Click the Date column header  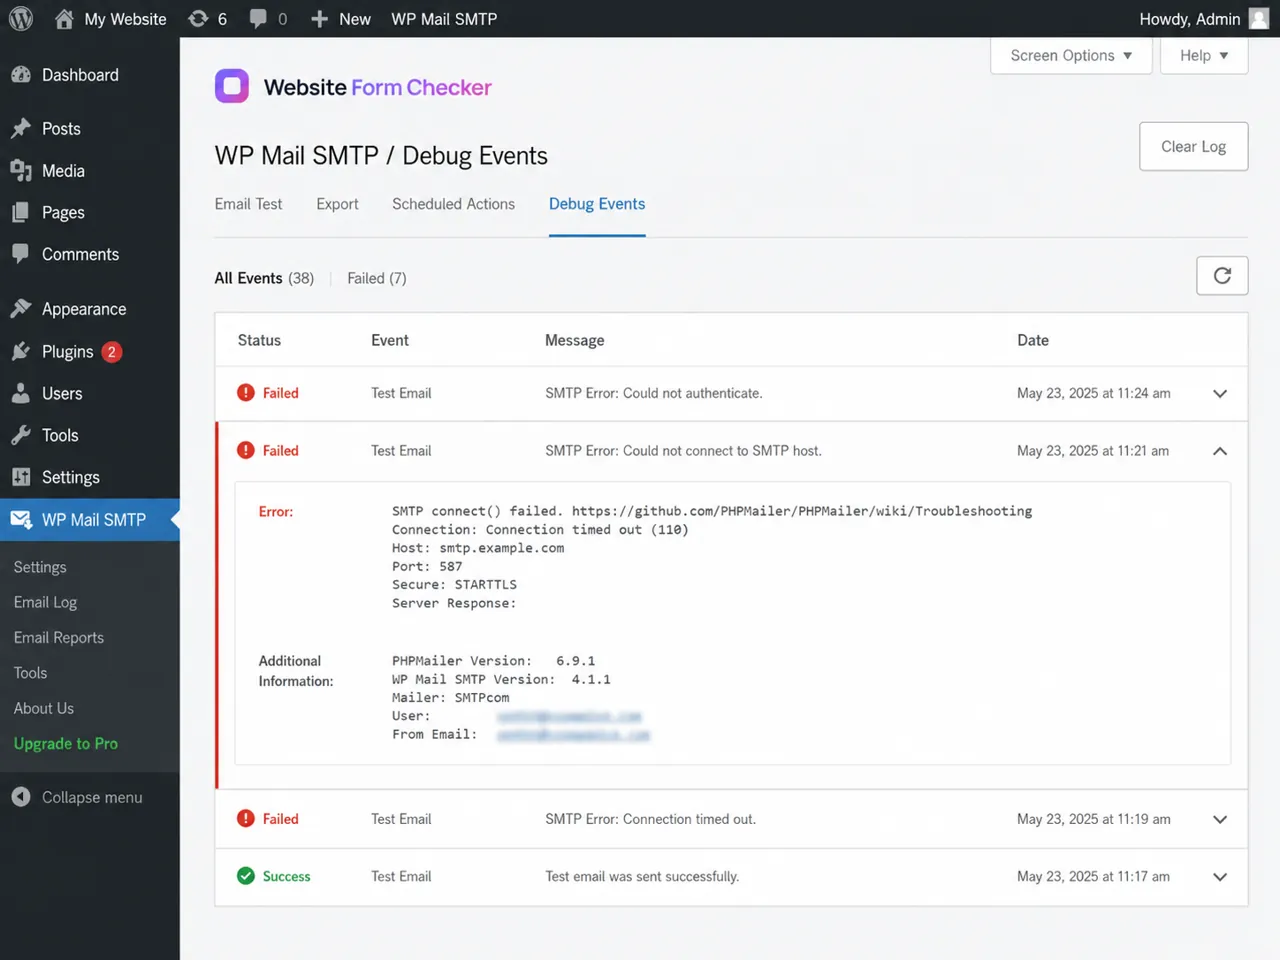(x=1033, y=340)
